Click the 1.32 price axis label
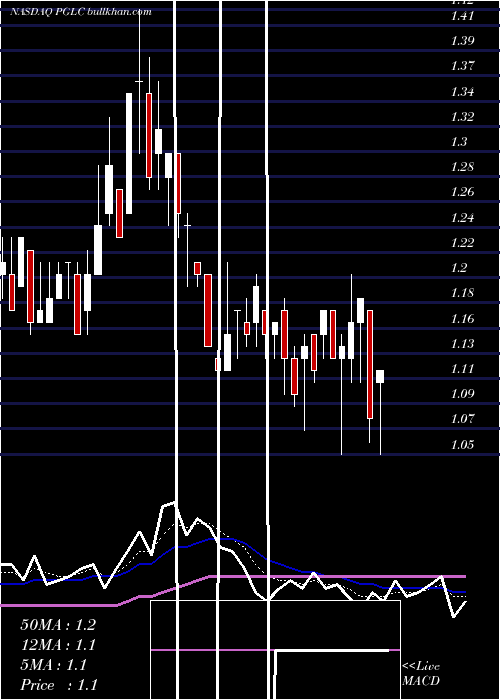Screen dimensions: 500x700 click(462, 117)
